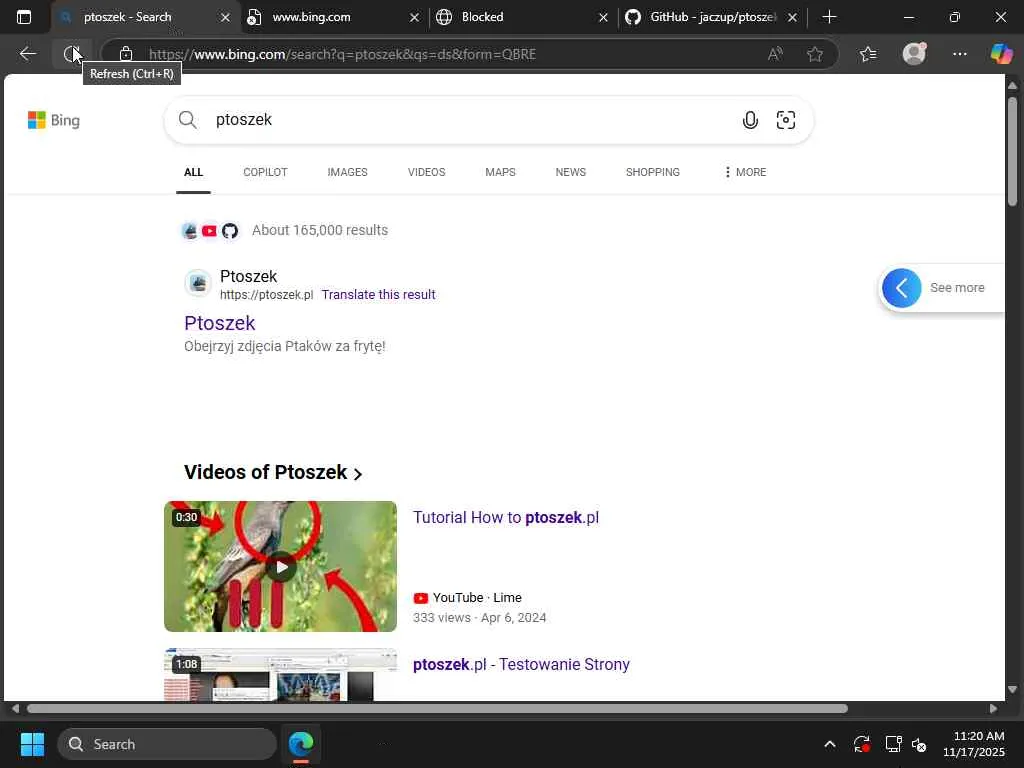The height and width of the screenshot is (768, 1024).
Task: Open Tutorial How to ptoszek.pl link
Action: pos(505,518)
